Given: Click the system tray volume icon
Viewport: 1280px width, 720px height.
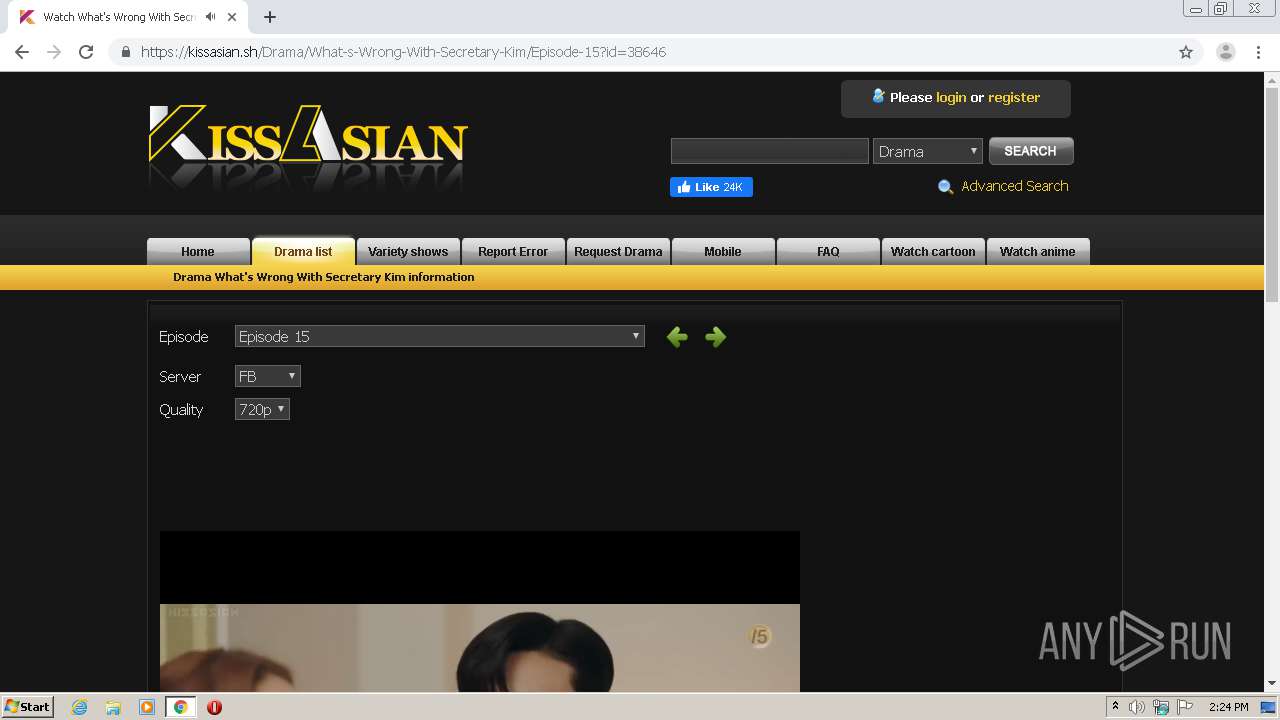Looking at the screenshot, I should coord(1137,707).
